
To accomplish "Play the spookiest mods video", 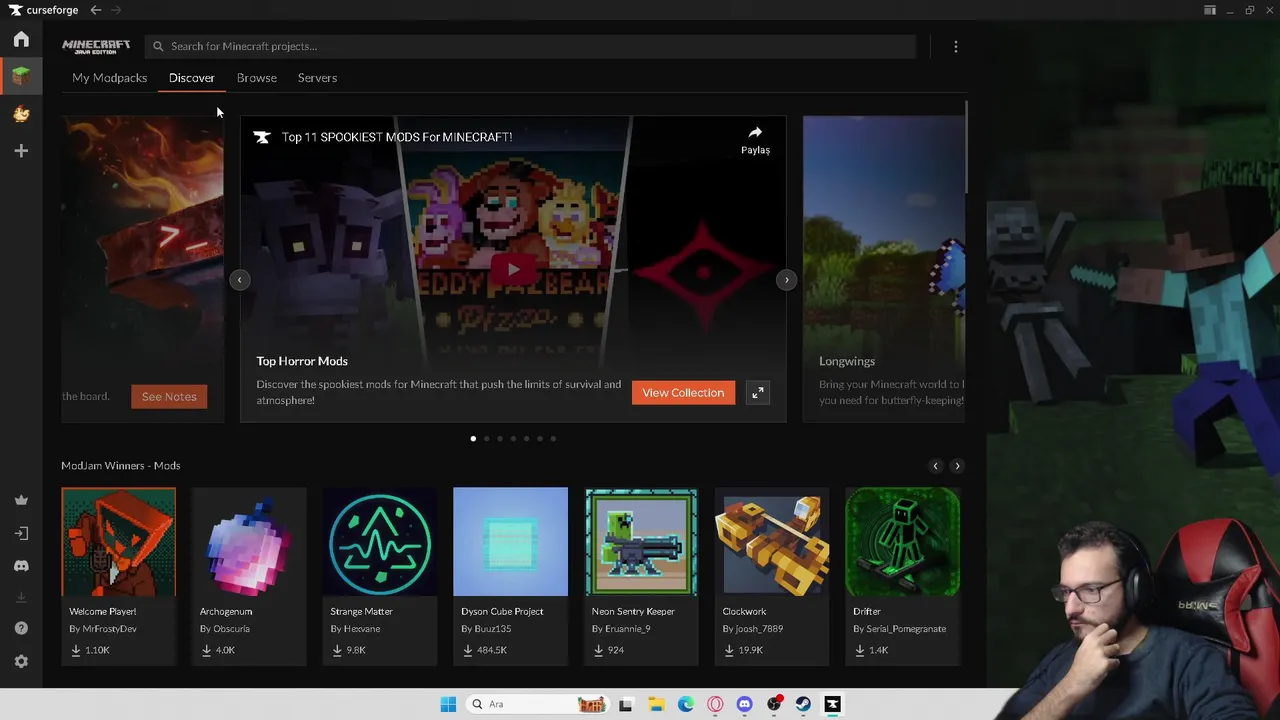I will coord(513,269).
